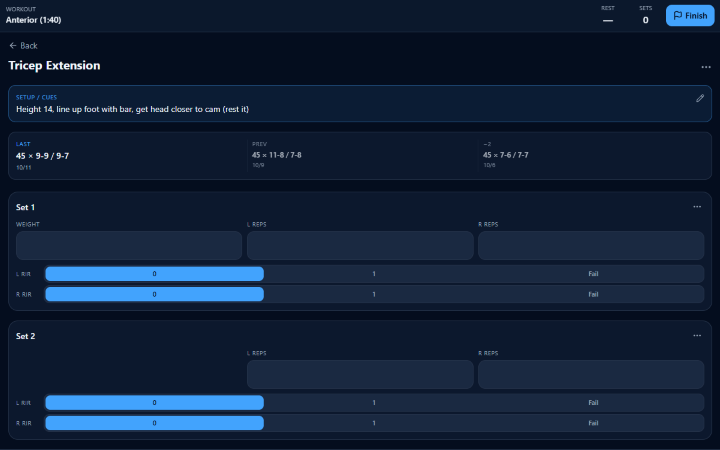
Task: Click the LAST entry 45 × 9-9 / 9-7
Action: pos(42,156)
